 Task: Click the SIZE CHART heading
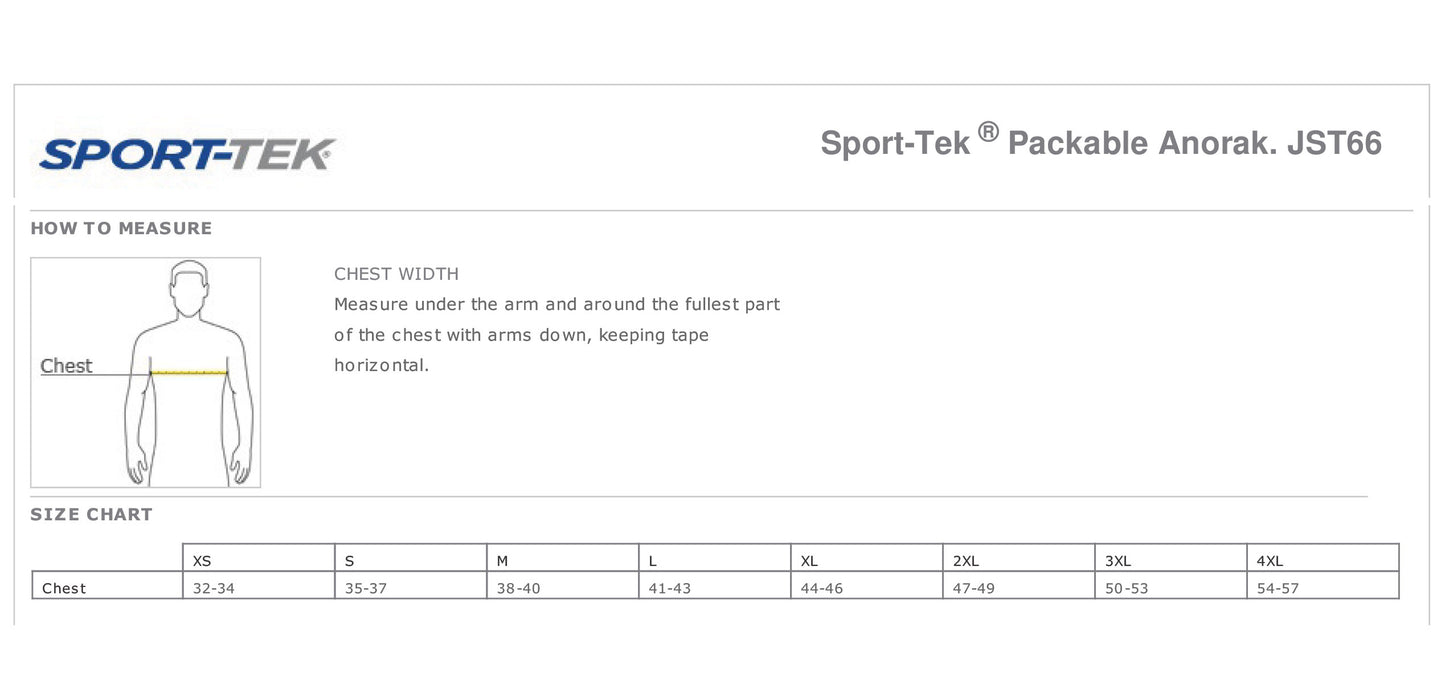coord(91,514)
